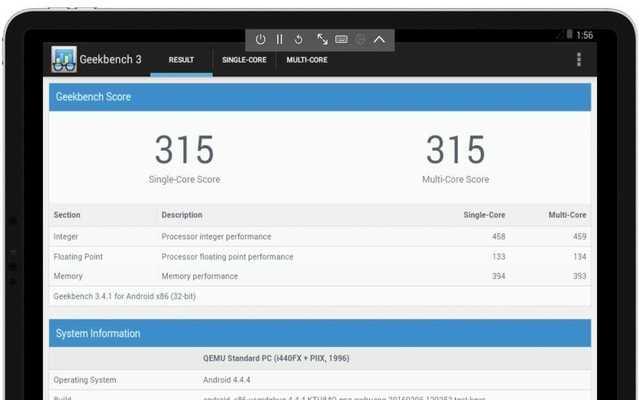Click the Single-Core Score label
This screenshot has height=400, width=641.
click(184, 179)
